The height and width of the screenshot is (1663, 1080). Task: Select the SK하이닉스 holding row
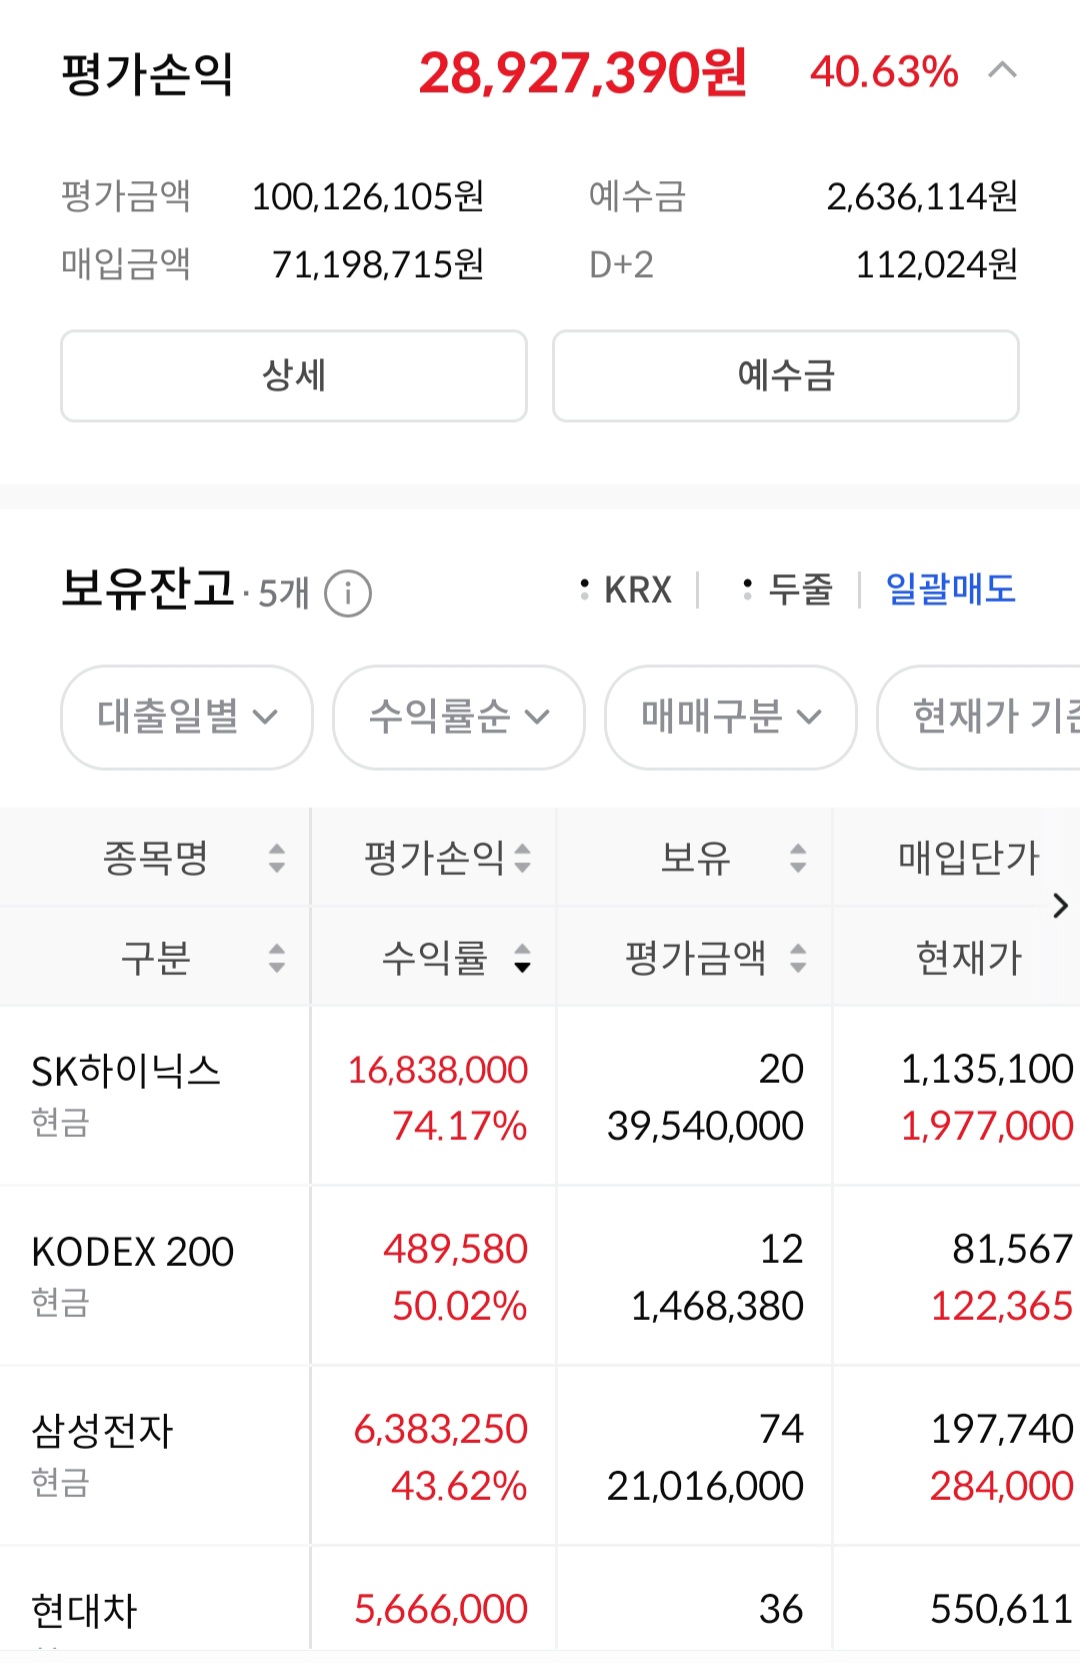[x=540, y=1096]
